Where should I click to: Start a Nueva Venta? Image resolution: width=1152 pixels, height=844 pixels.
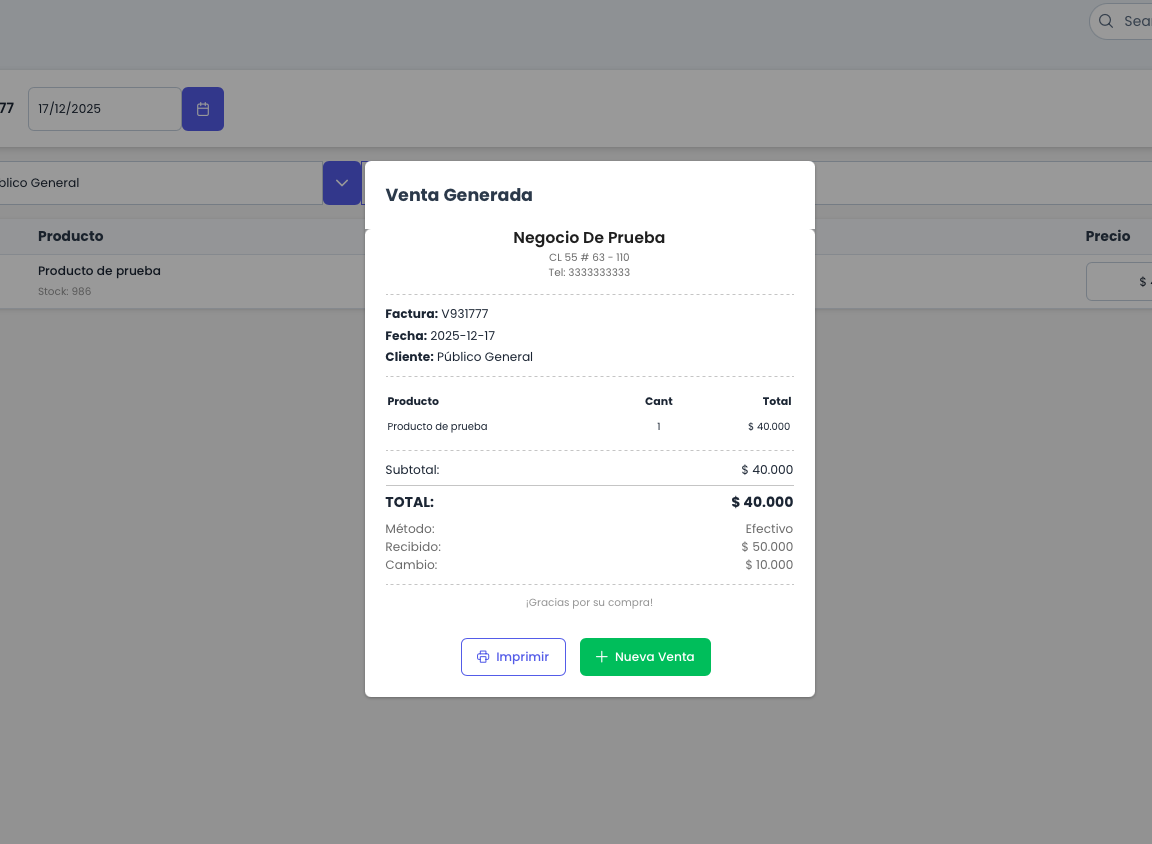click(645, 657)
